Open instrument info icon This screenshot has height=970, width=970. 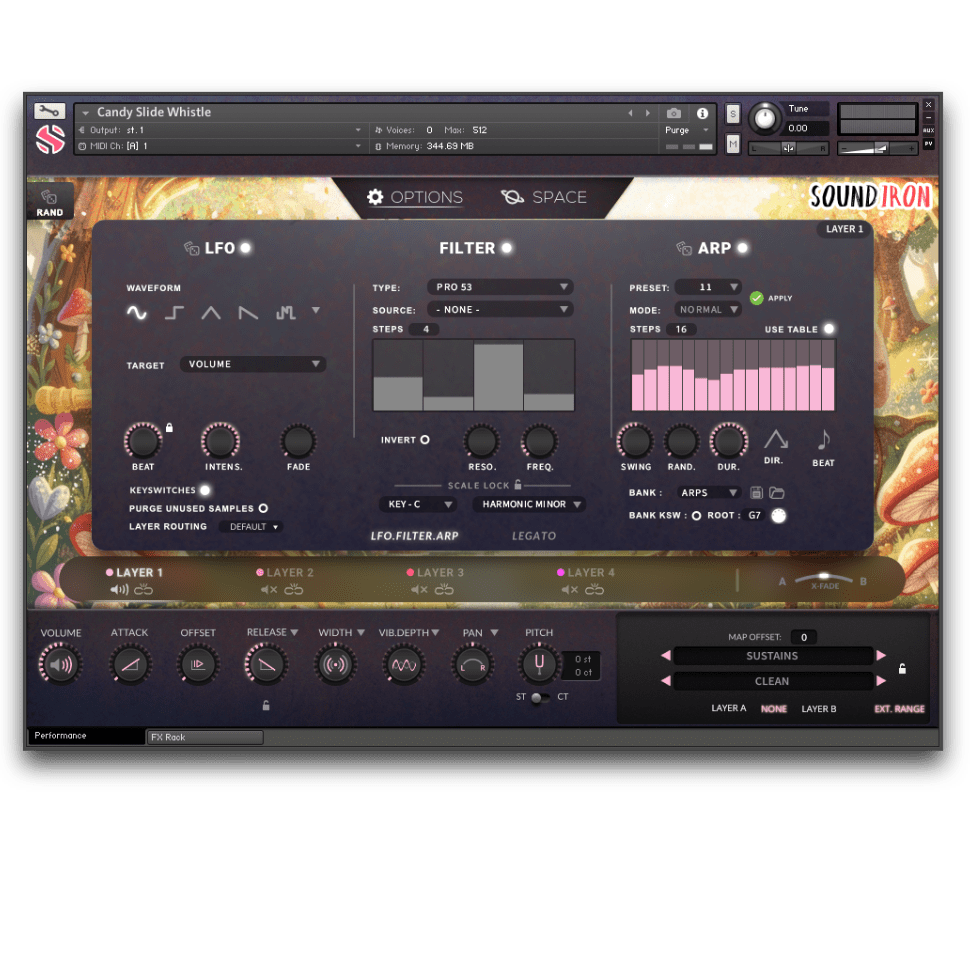[702, 113]
